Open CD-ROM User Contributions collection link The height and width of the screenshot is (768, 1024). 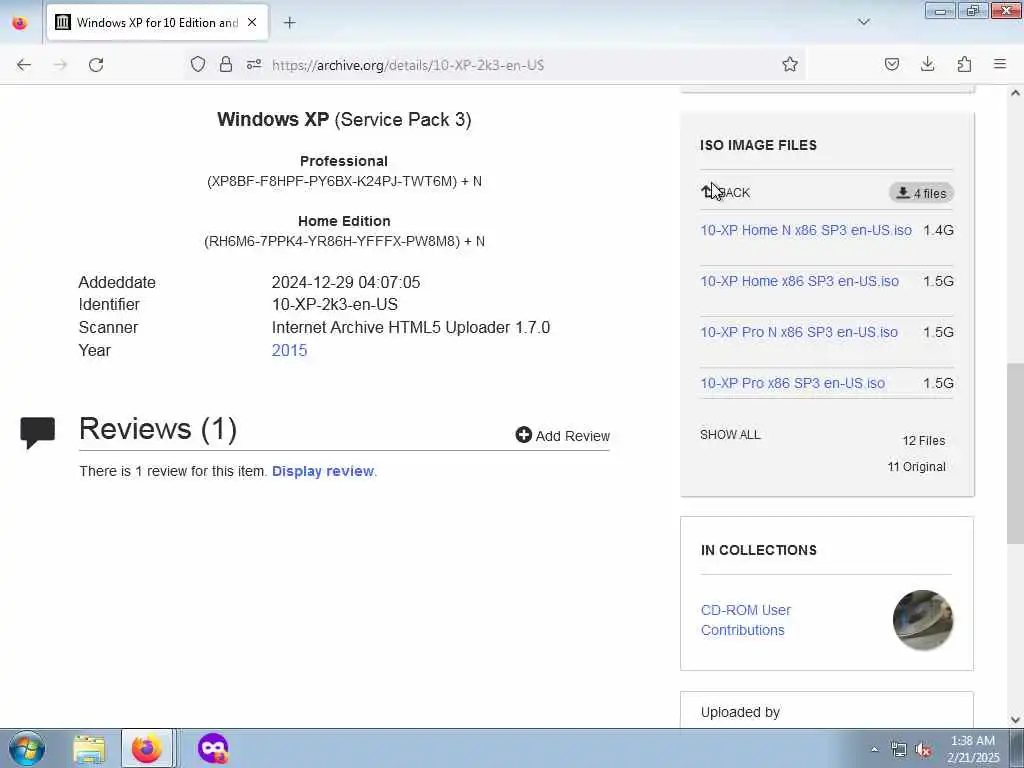click(x=746, y=620)
